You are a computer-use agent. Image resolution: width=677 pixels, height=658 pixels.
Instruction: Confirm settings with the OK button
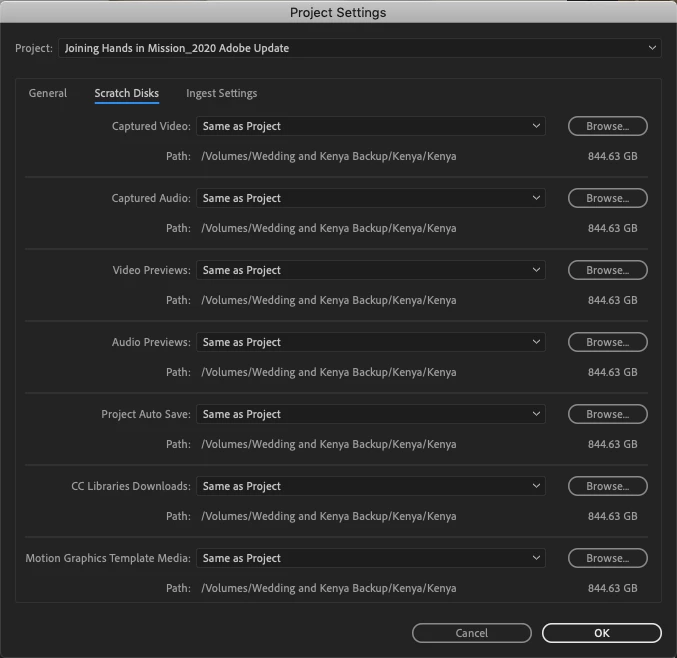(602, 633)
